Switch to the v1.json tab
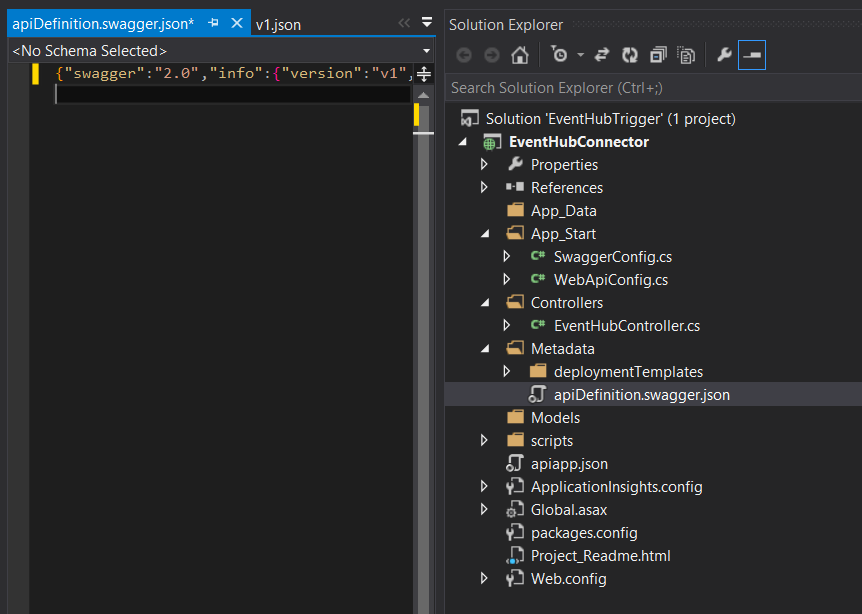 click(x=278, y=24)
